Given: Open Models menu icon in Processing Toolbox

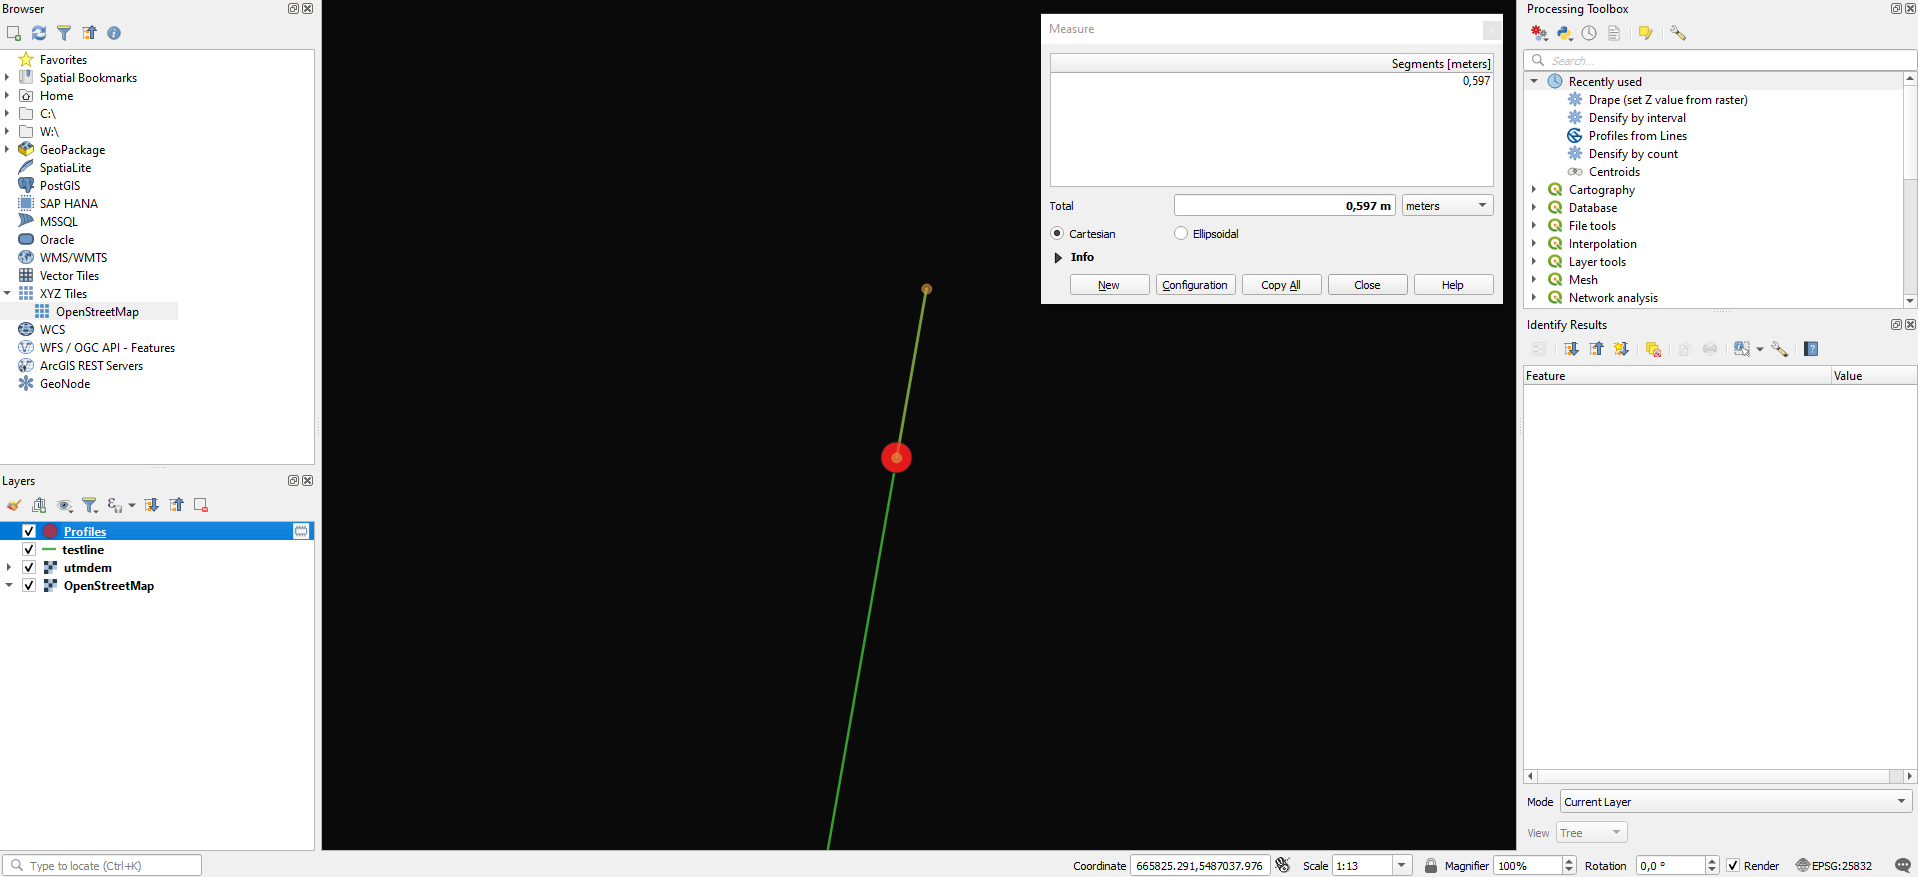Looking at the screenshot, I should tap(1539, 33).
